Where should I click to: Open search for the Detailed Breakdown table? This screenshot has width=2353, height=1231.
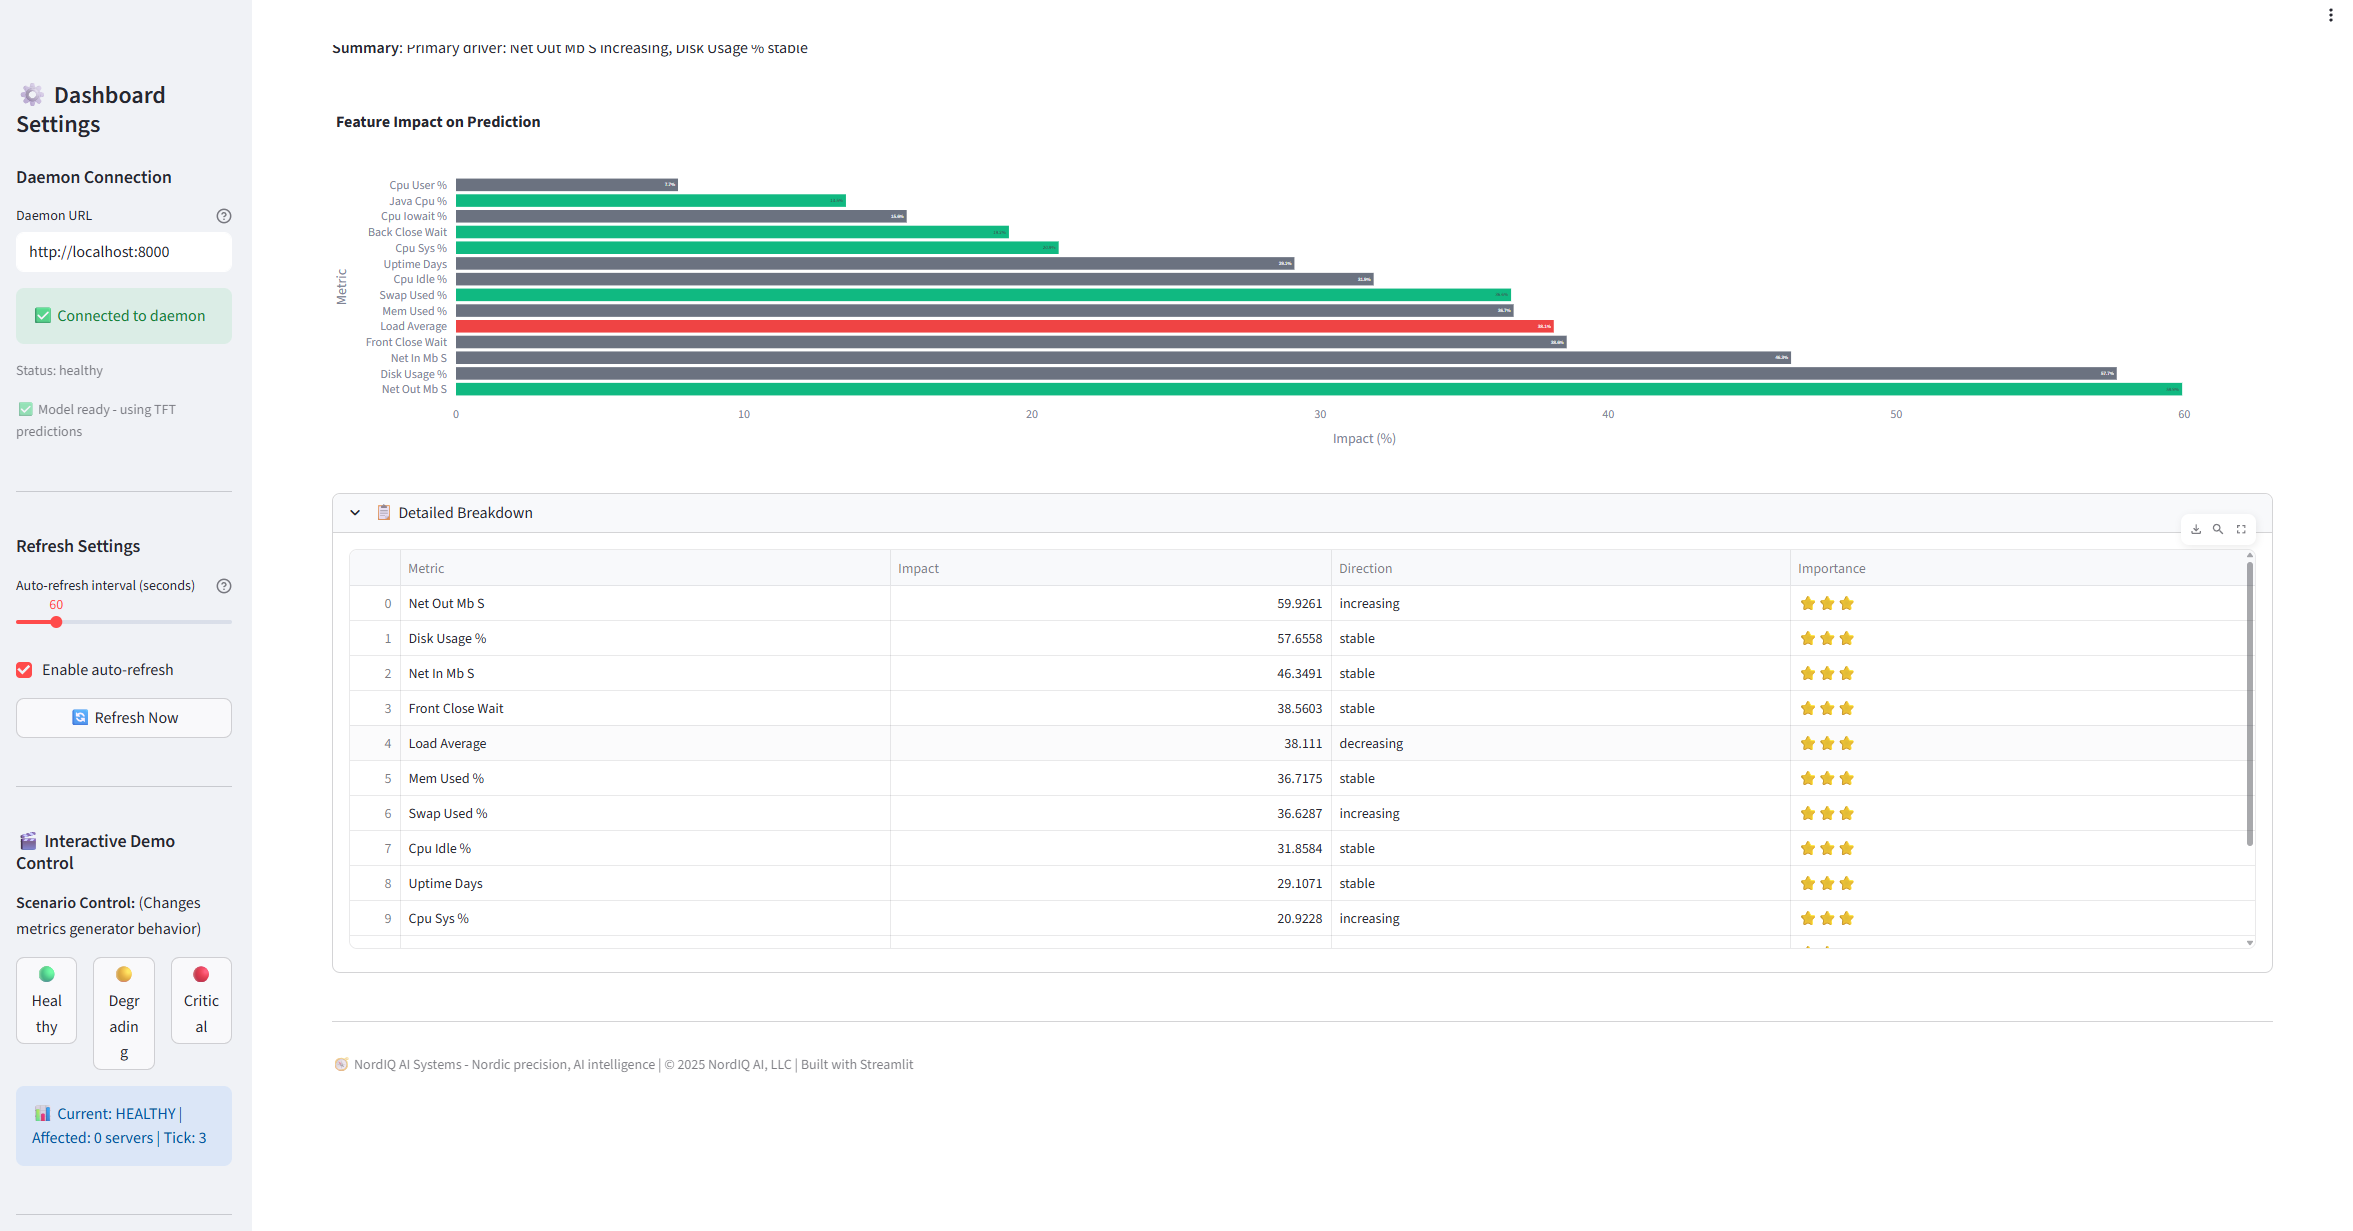[x=2218, y=529]
